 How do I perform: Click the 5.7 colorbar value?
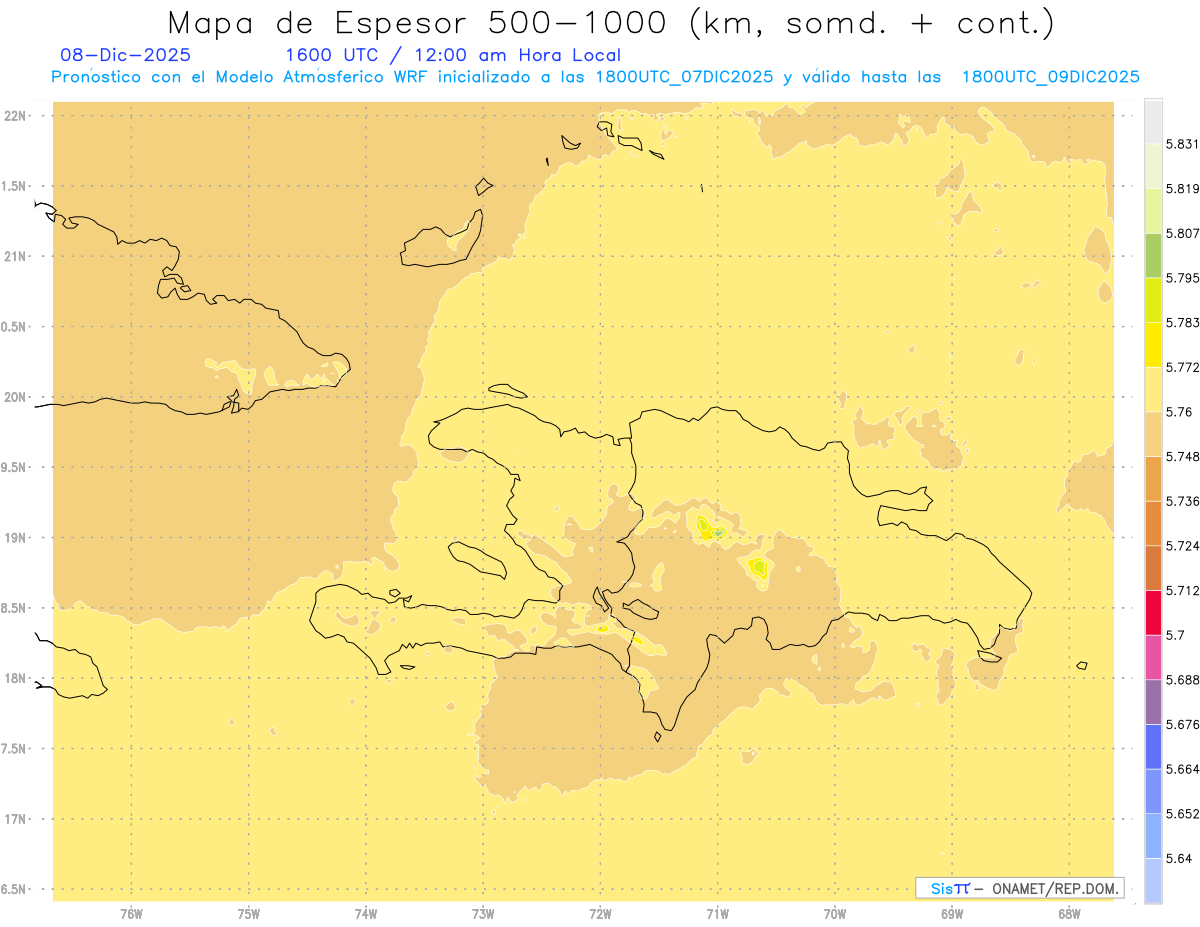[x=1175, y=635]
